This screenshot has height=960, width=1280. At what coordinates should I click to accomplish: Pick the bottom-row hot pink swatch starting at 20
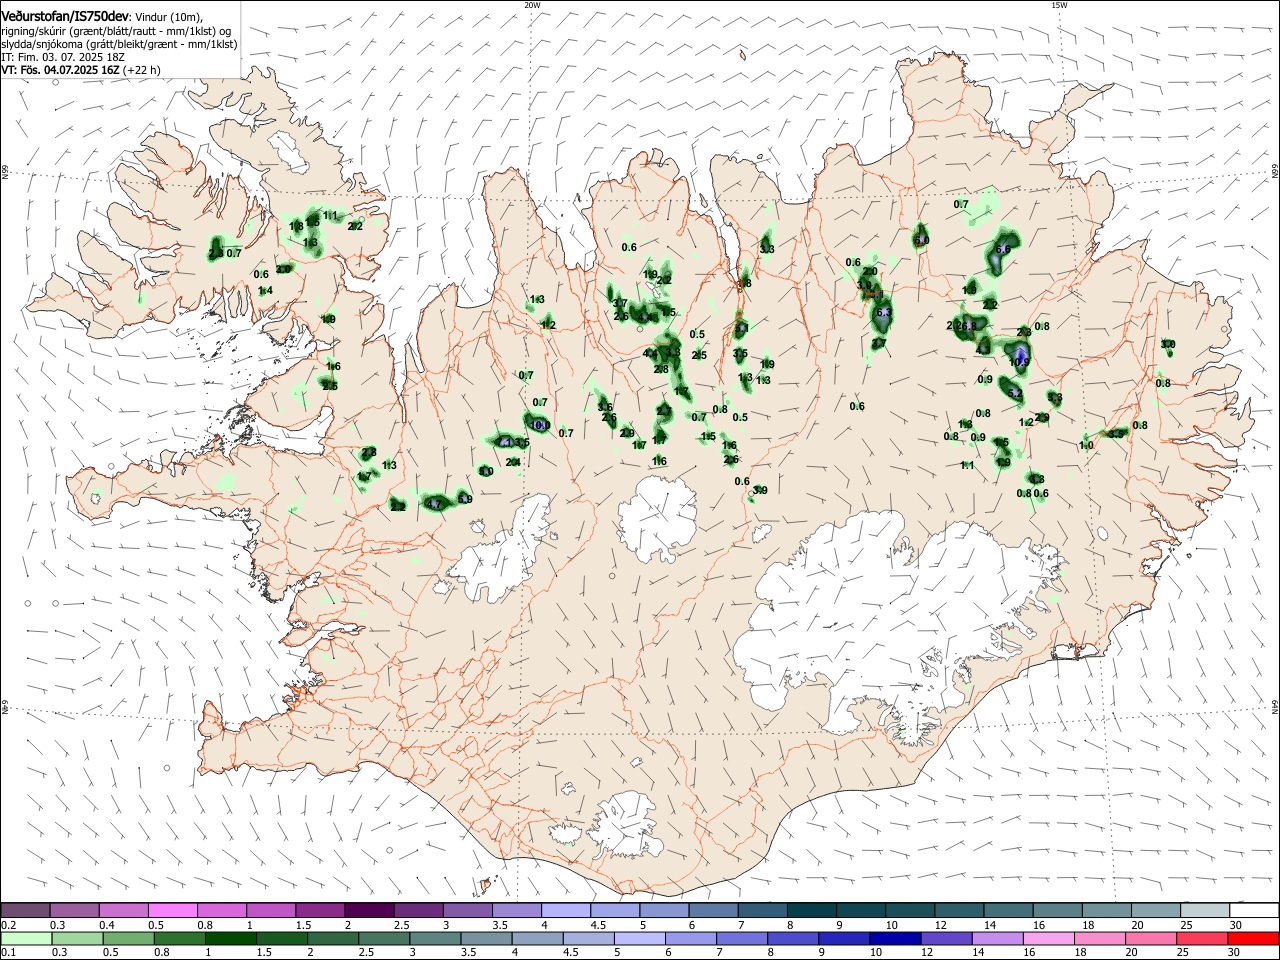tap(1151, 938)
